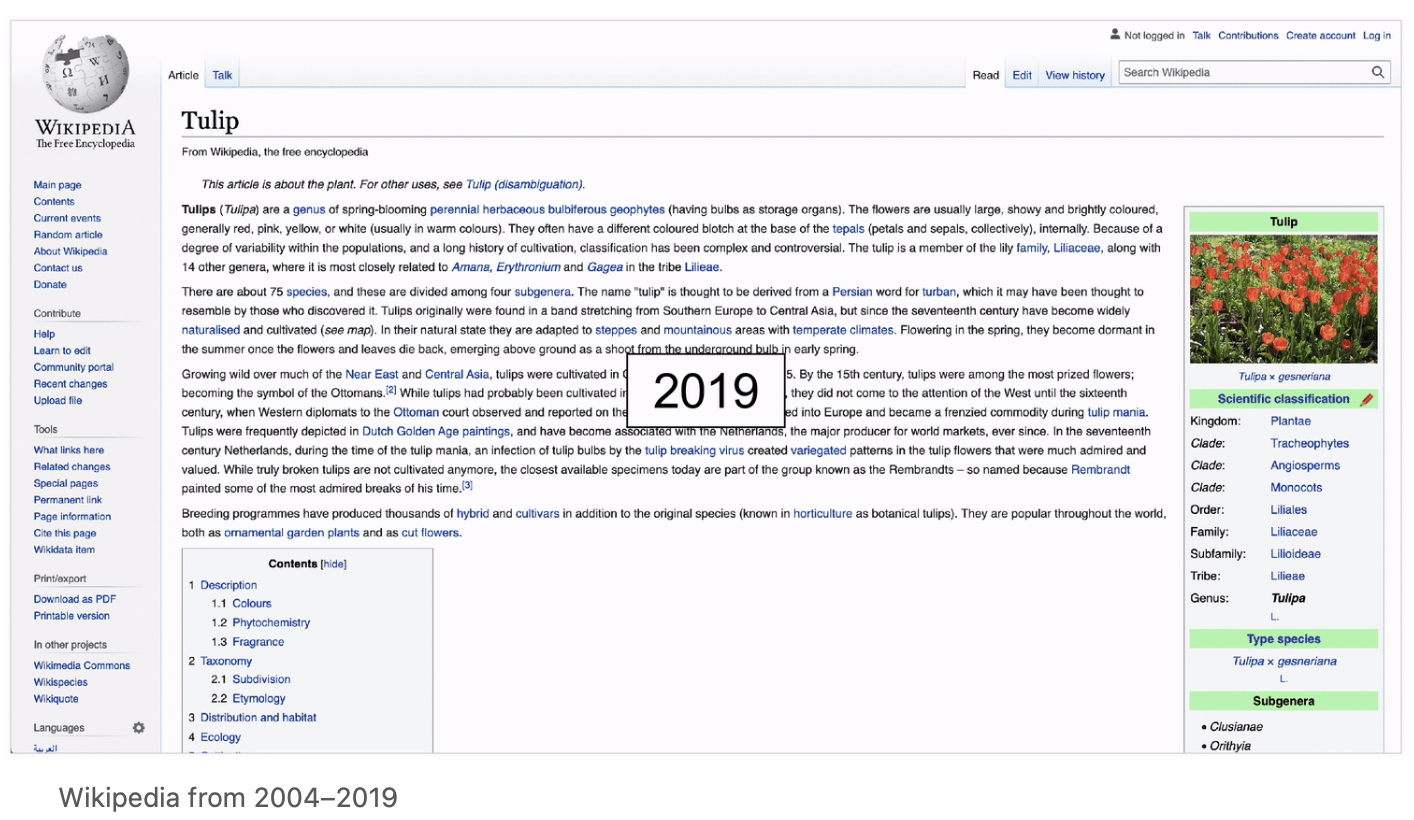Click the Log in link
1414x820 pixels.
point(1377,36)
